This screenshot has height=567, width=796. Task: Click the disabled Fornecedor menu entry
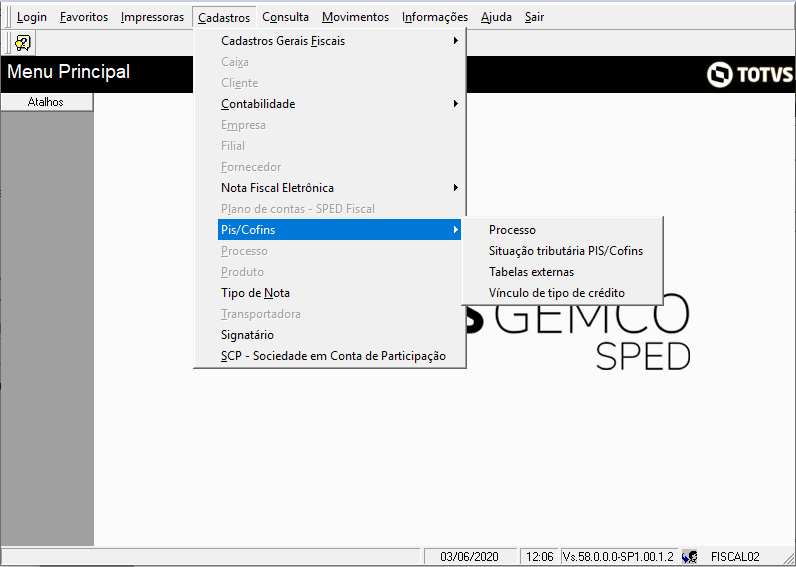point(339,167)
